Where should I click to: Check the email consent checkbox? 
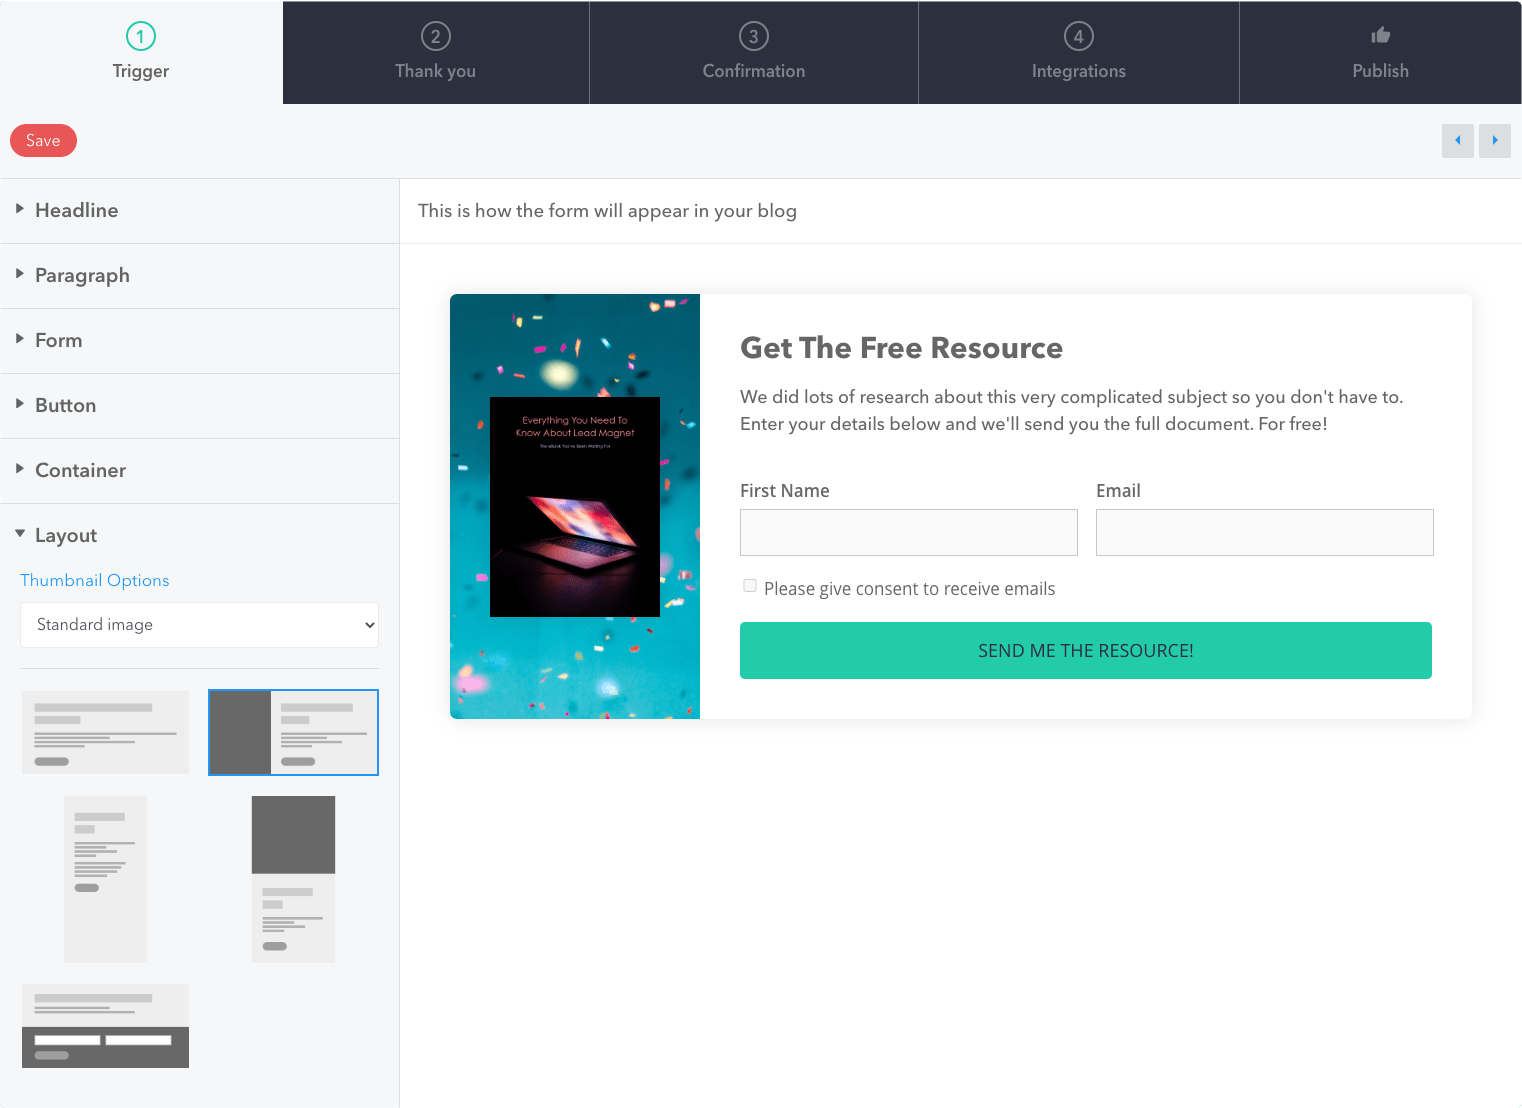[750, 586]
